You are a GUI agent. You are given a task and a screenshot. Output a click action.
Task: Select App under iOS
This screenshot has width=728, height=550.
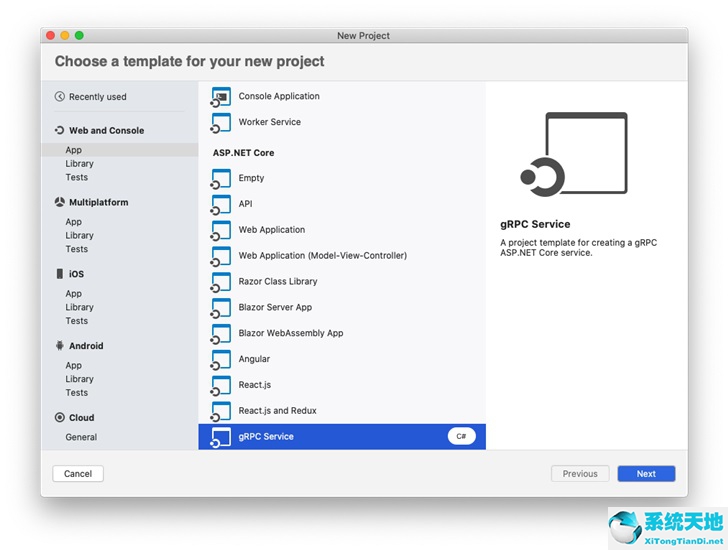73,294
